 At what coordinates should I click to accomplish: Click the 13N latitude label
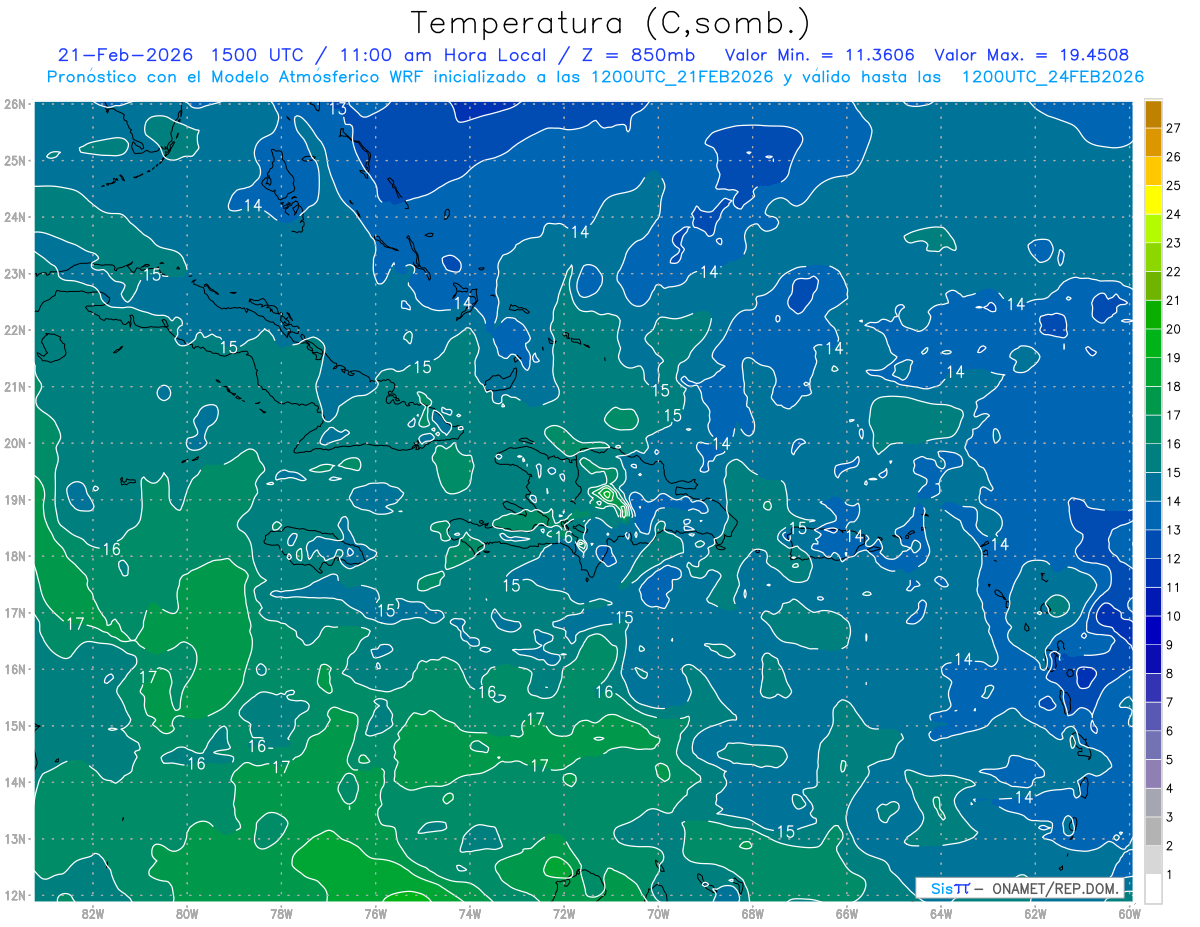[14, 838]
